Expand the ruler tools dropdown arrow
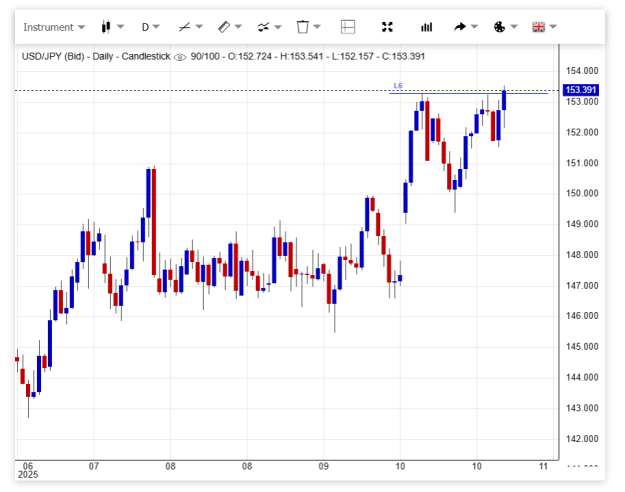The width and height of the screenshot is (625, 492). pyautogui.click(x=238, y=27)
